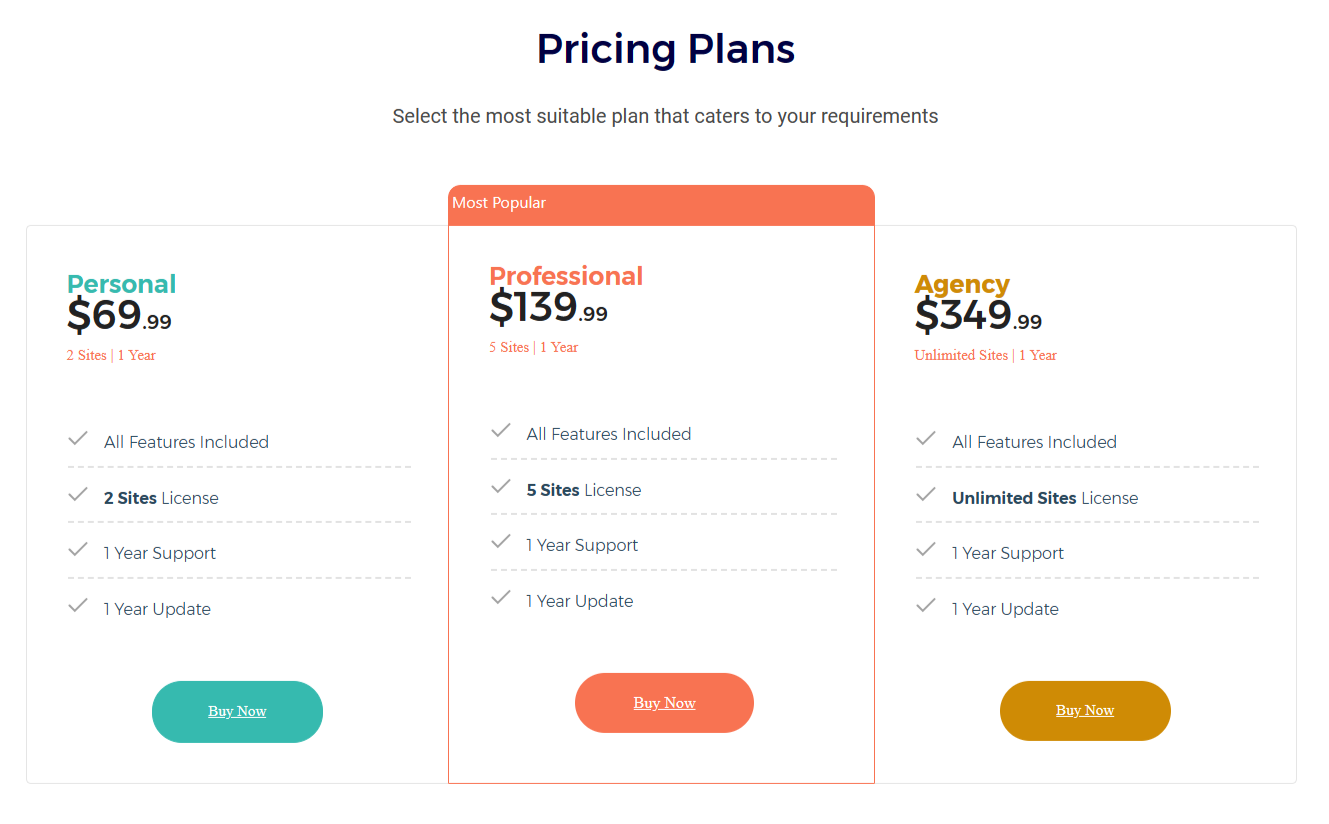Click checkmark beside Professional 1 Year Support

(501, 542)
